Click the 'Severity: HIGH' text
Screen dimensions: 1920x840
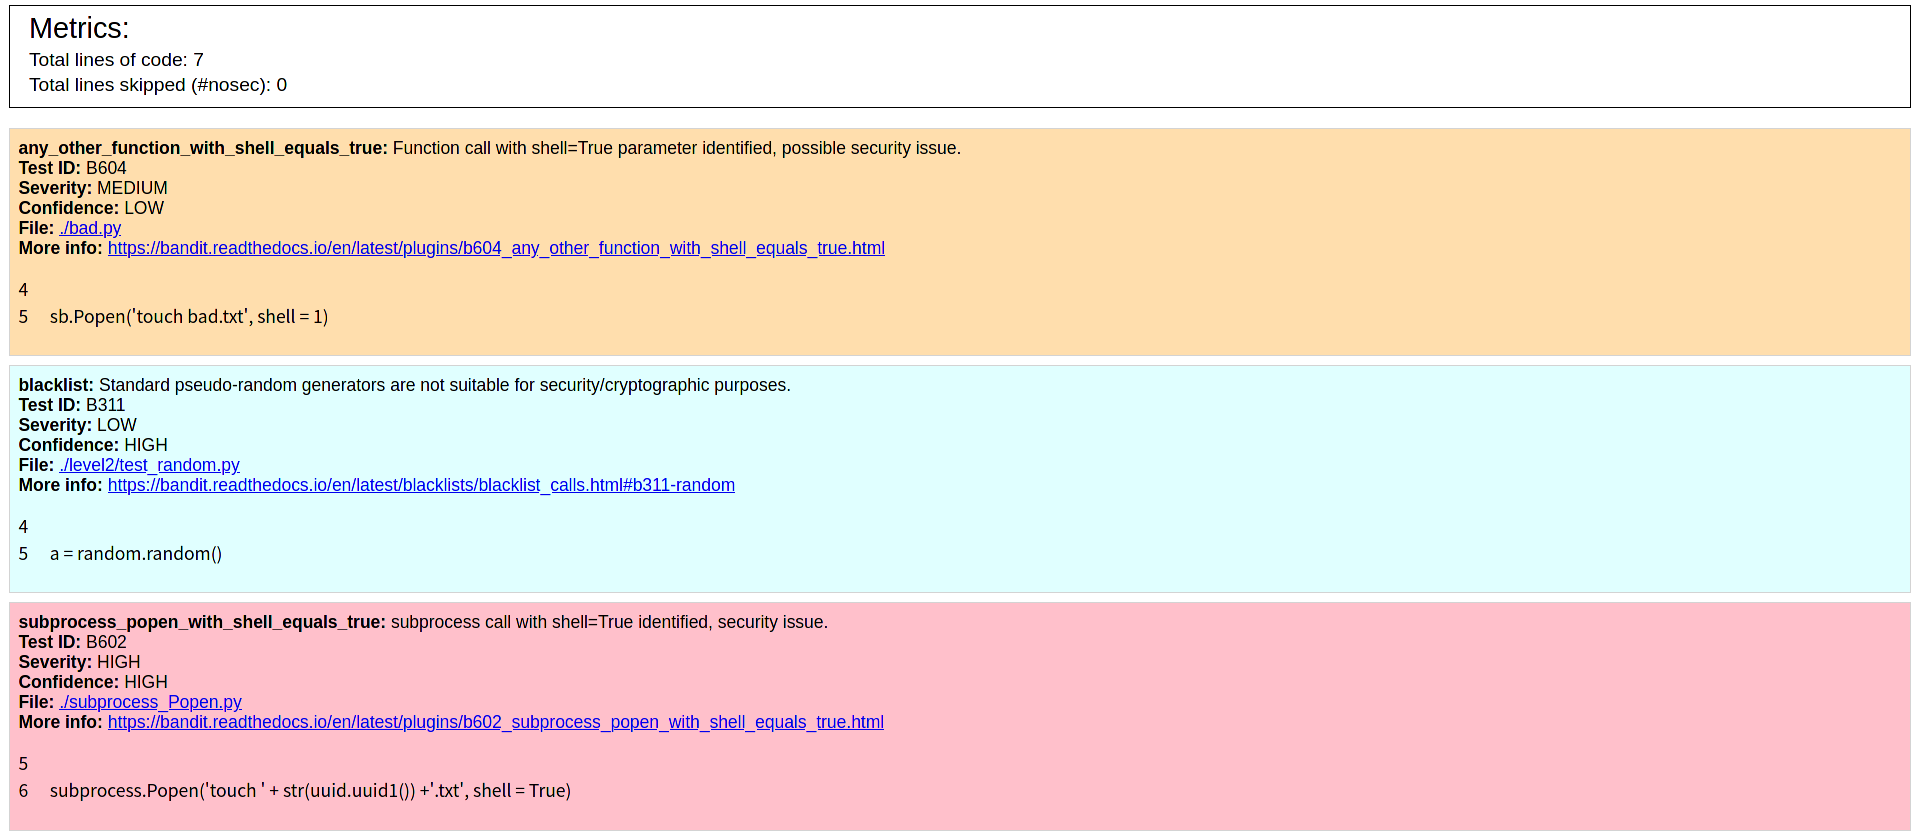click(79, 662)
